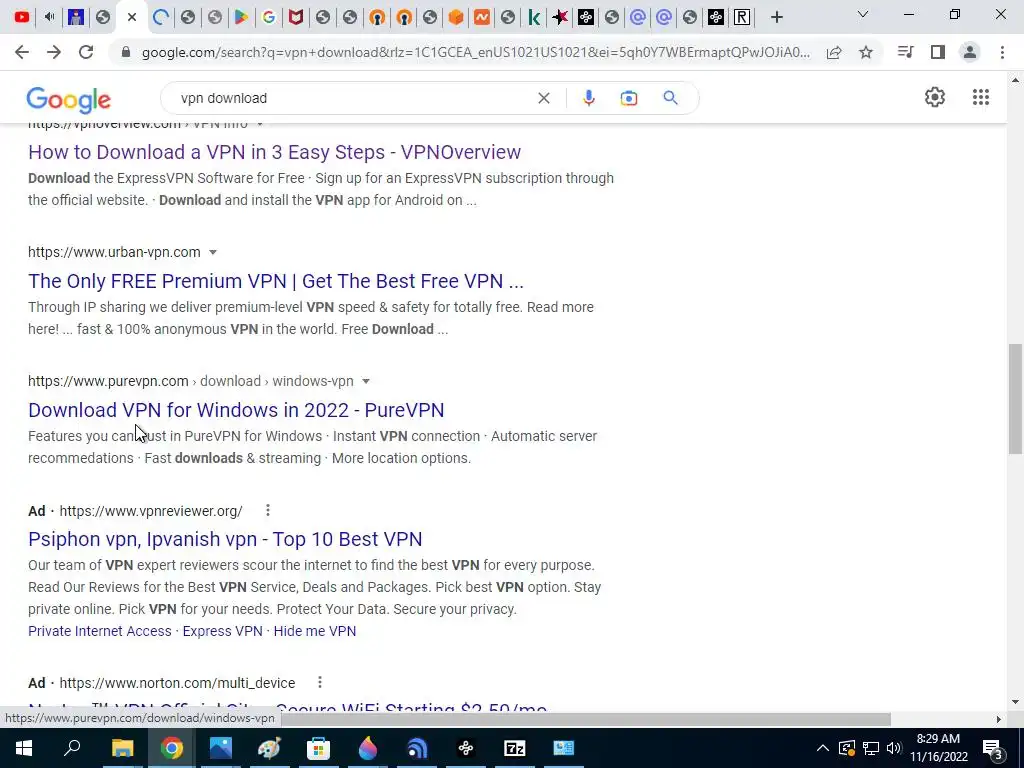1024x768 pixels.
Task: Open the McAfee shield tab
Action: click(296, 17)
